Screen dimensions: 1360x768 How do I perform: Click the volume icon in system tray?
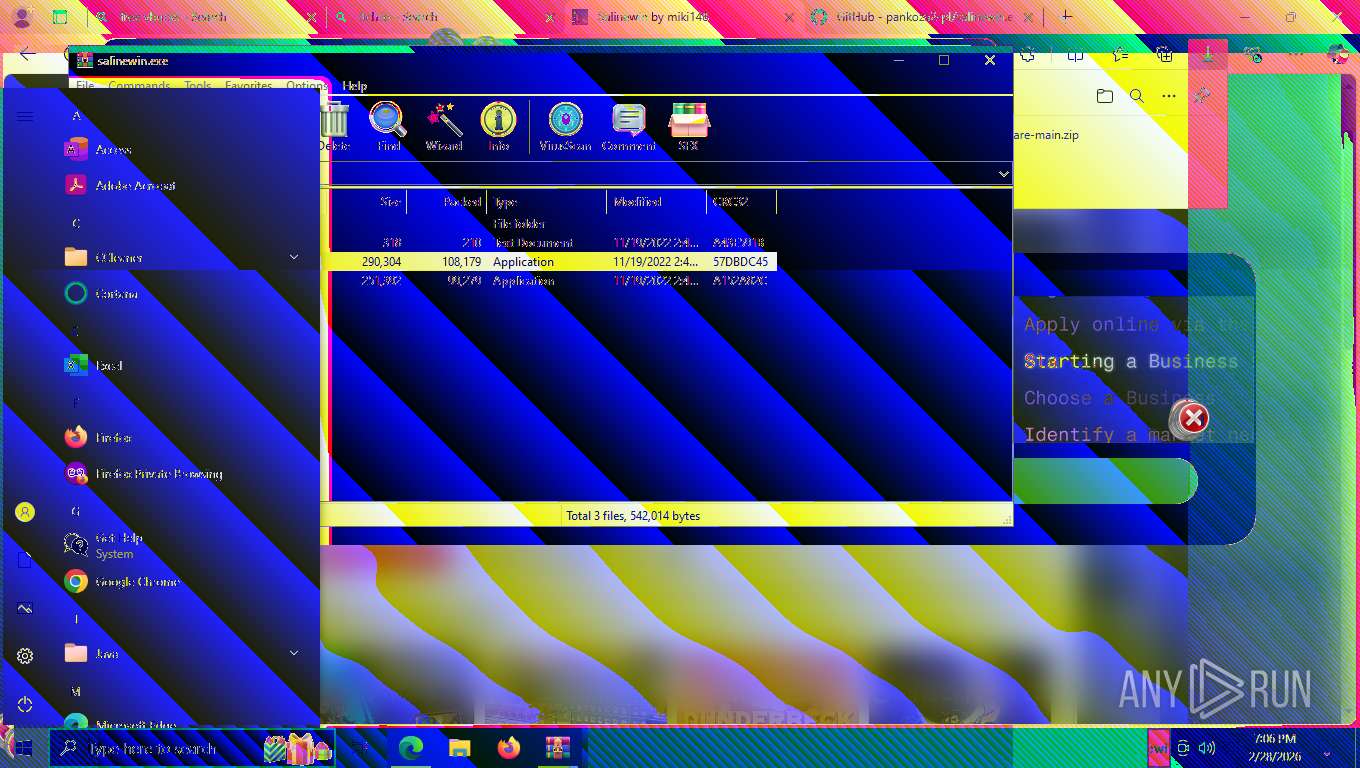tap(1207, 748)
